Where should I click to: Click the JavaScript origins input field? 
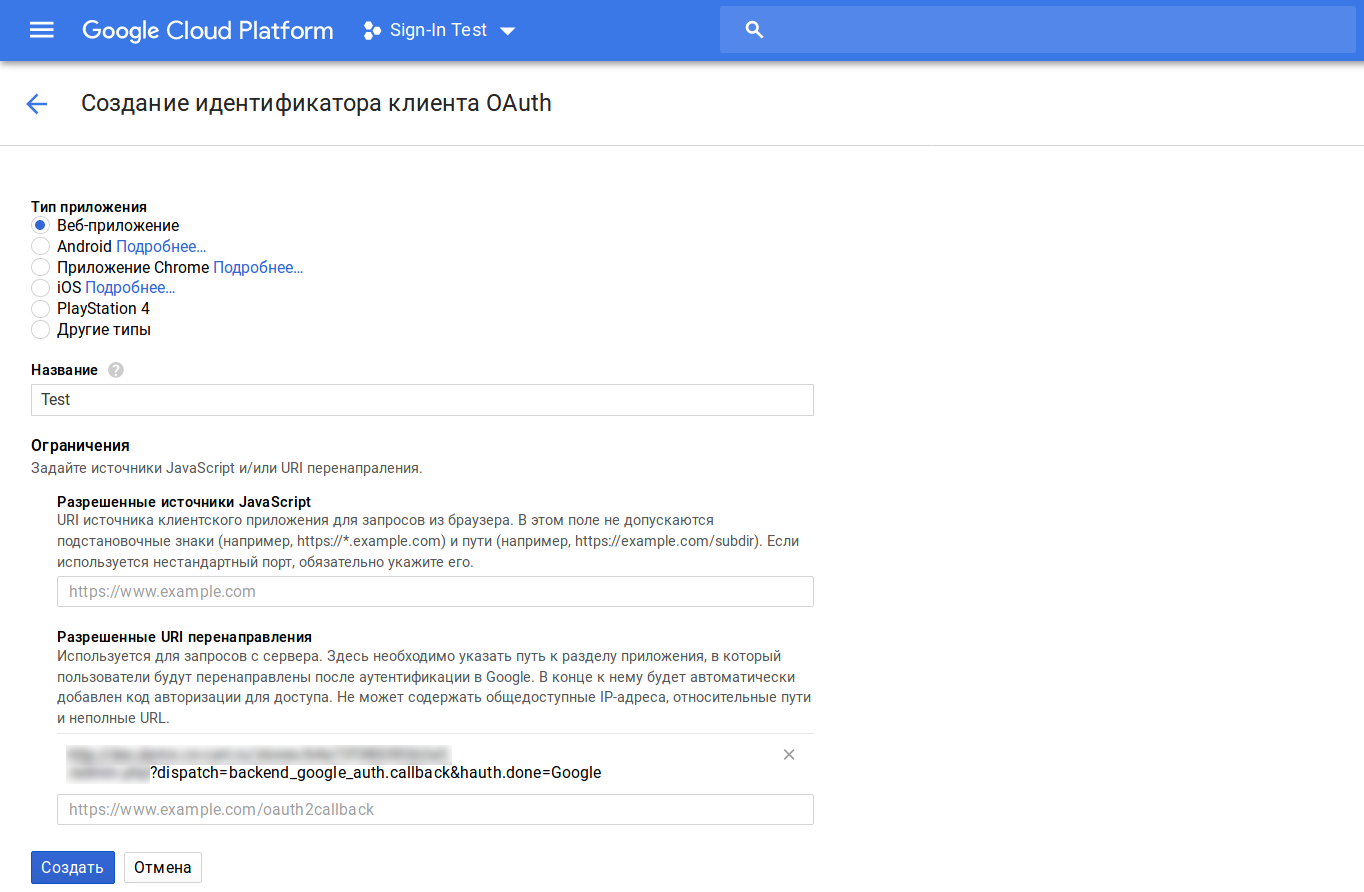(x=435, y=591)
